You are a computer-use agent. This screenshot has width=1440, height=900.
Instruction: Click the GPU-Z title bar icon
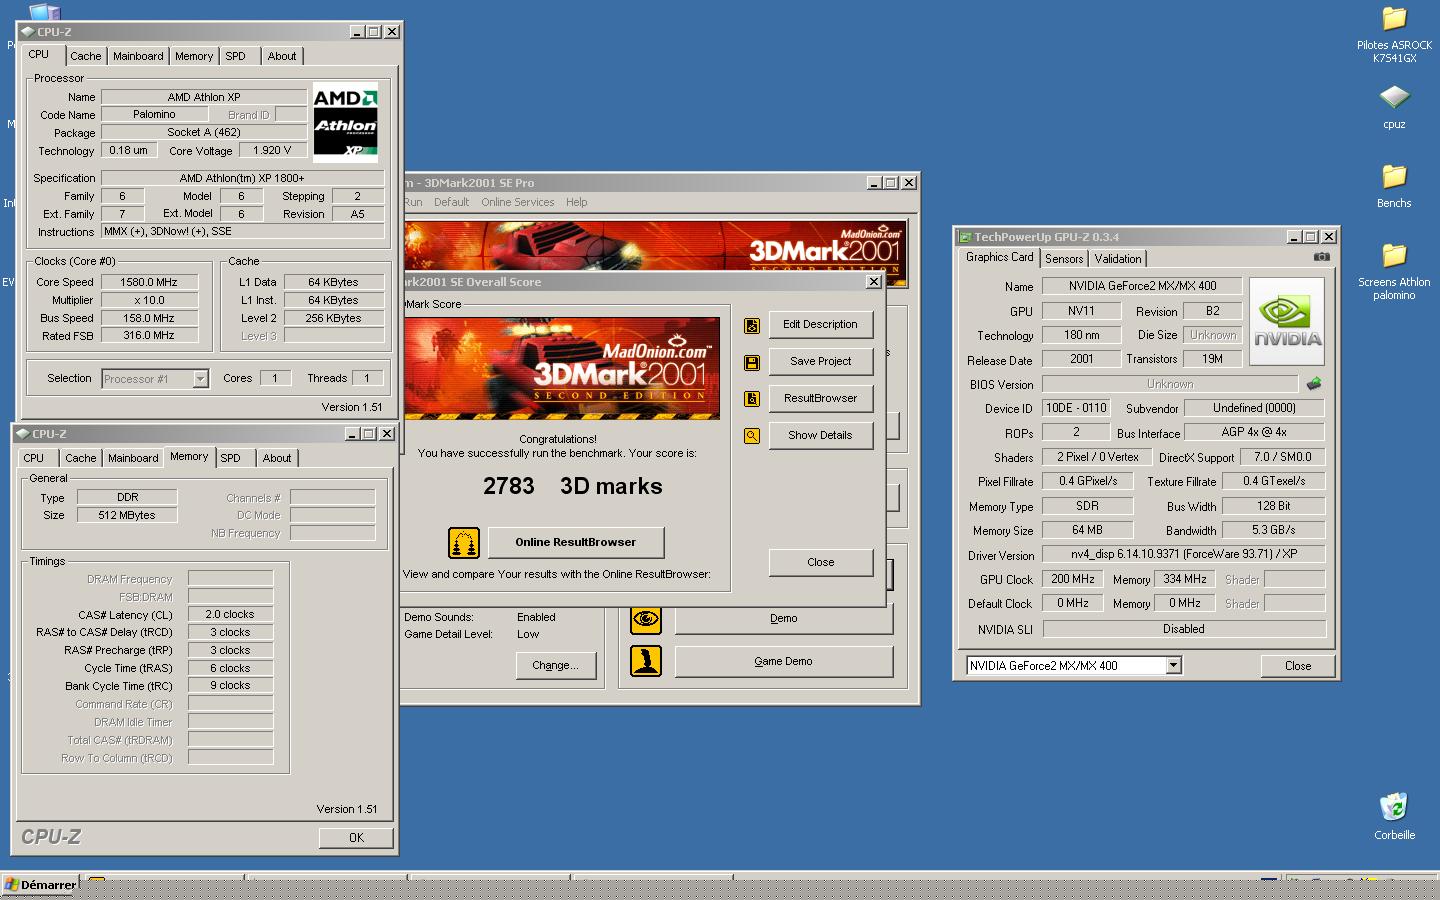[x=965, y=237]
